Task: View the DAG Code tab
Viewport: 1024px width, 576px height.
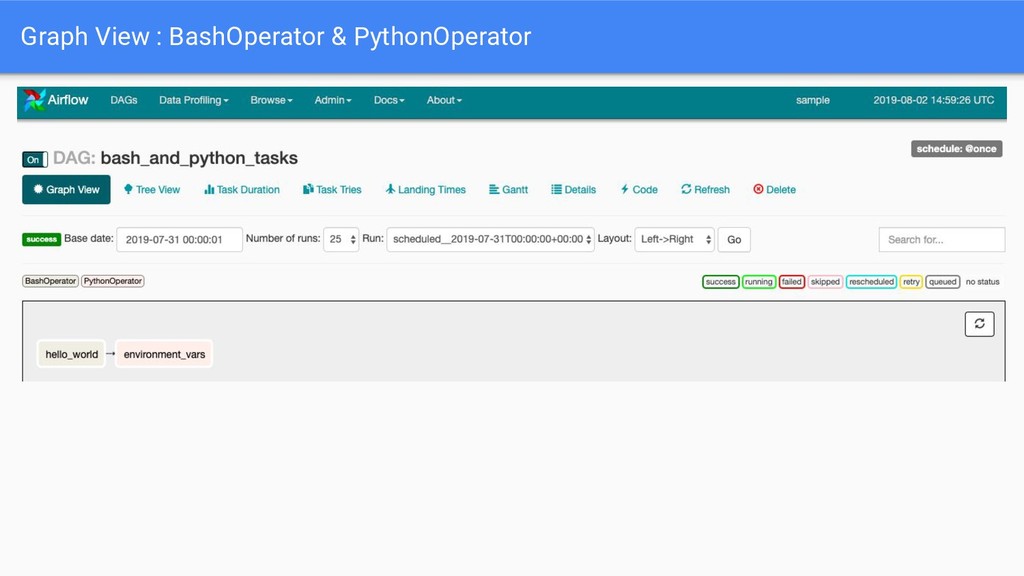Action: tap(639, 189)
